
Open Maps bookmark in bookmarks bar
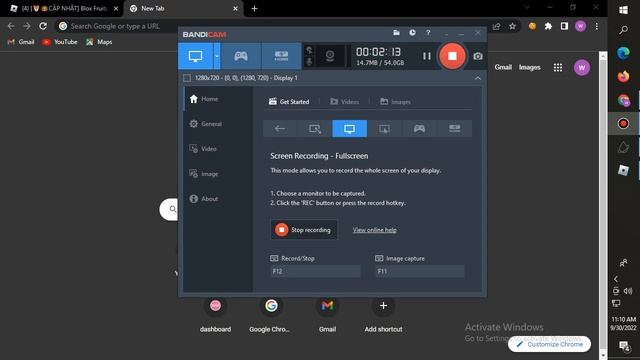click(x=99, y=42)
